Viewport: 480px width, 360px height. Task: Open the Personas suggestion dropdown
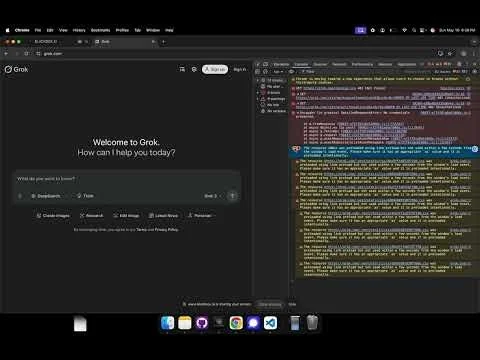[201, 216]
